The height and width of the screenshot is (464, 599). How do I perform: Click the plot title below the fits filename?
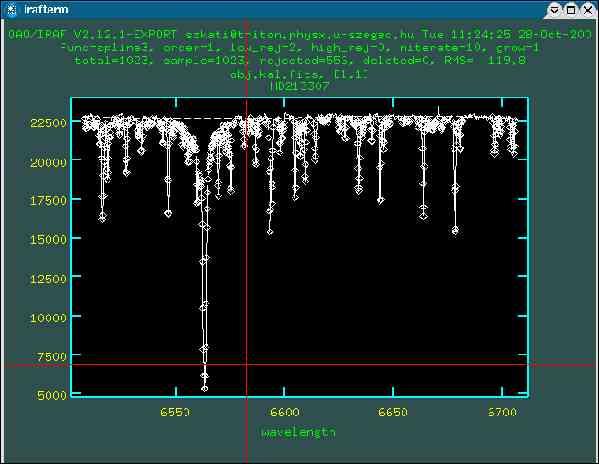pos(299,86)
